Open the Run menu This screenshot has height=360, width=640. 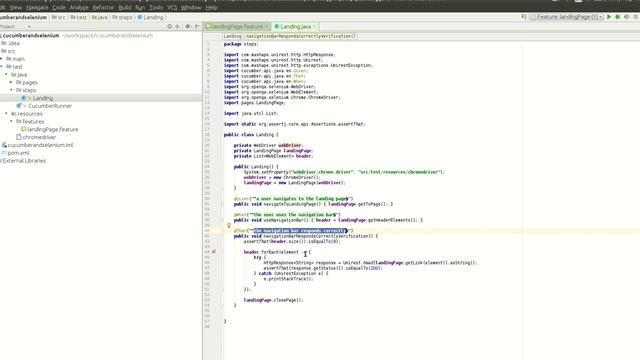tap(140, 7)
